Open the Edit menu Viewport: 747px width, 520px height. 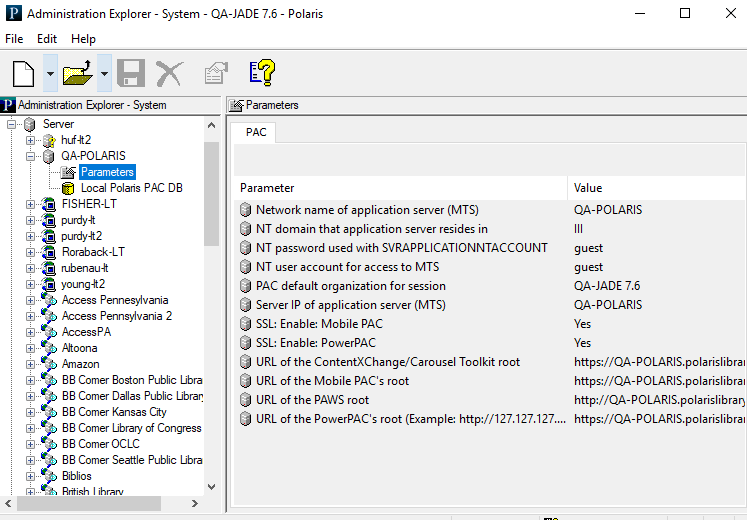click(x=47, y=39)
